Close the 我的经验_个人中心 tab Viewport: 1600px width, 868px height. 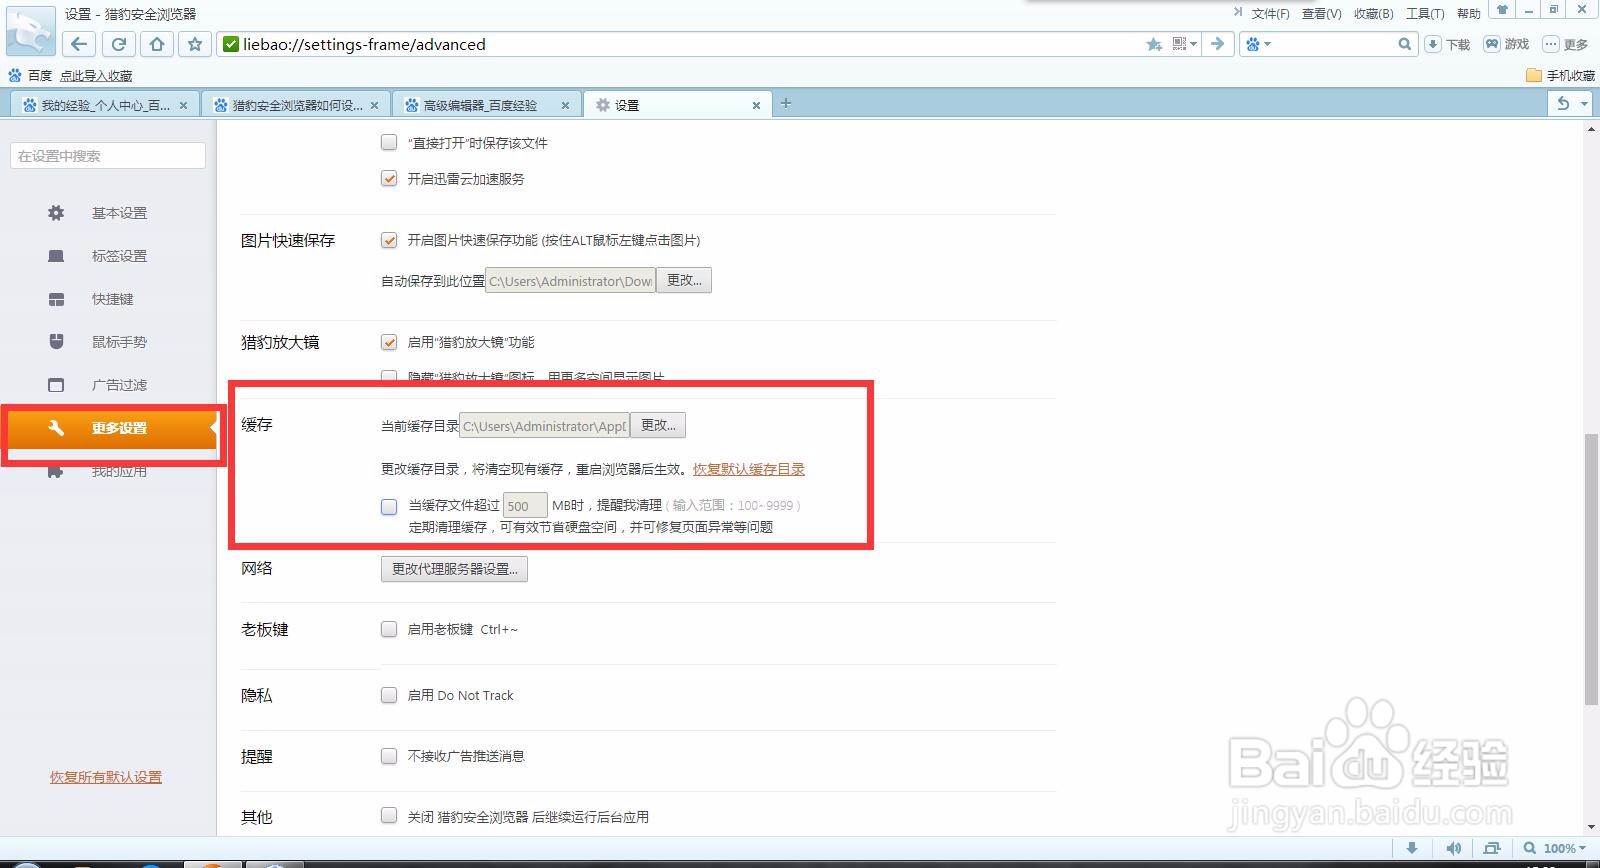pyautogui.click(x=183, y=105)
